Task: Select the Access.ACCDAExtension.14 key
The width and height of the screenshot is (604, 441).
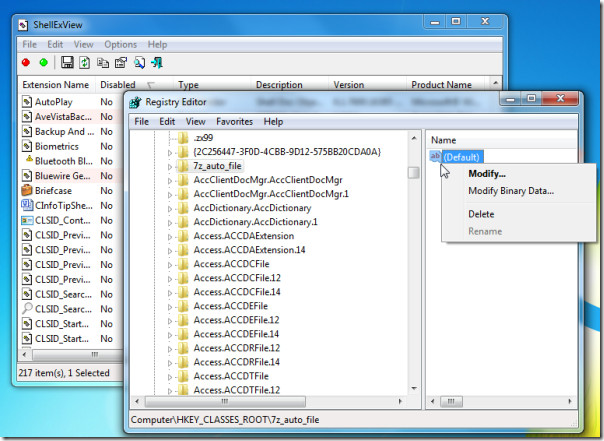Action: (249, 250)
